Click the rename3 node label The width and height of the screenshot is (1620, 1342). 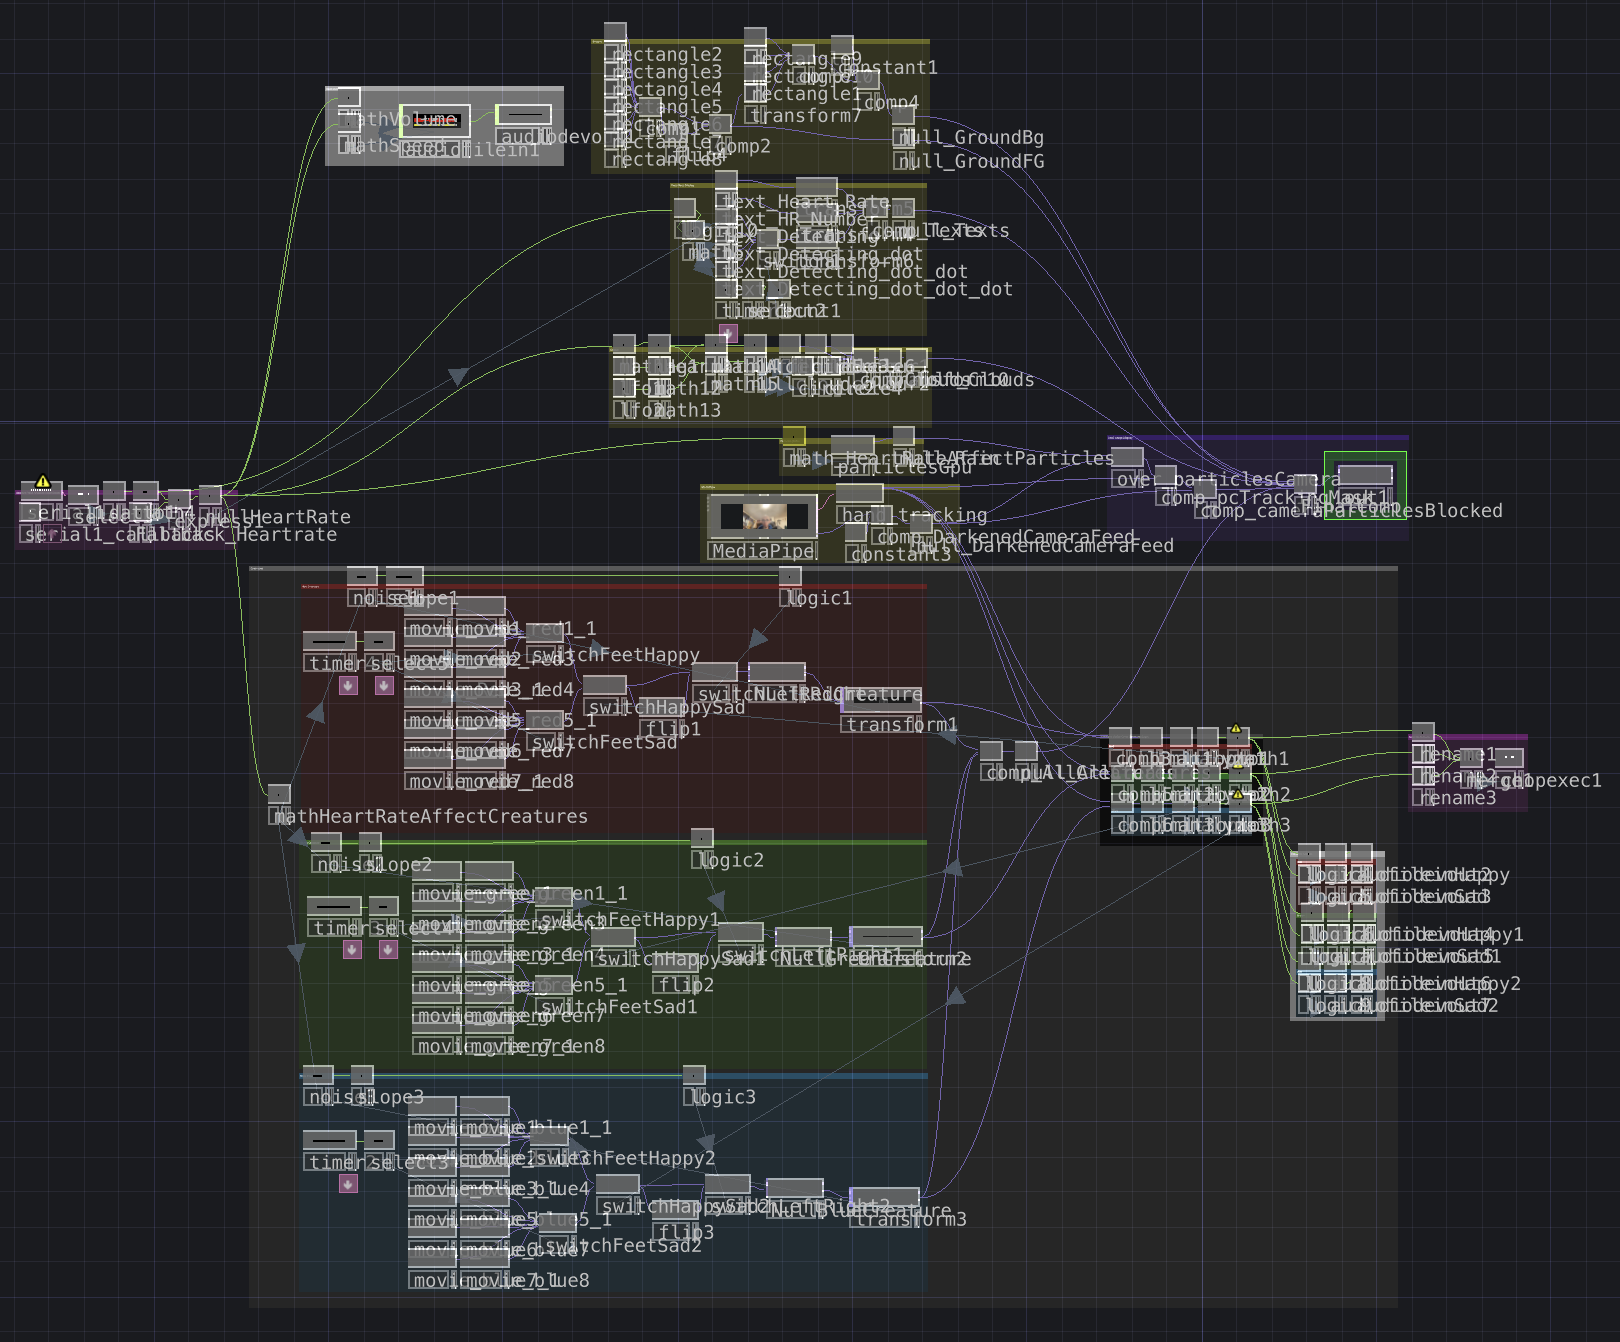click(x=1458, y=799)
